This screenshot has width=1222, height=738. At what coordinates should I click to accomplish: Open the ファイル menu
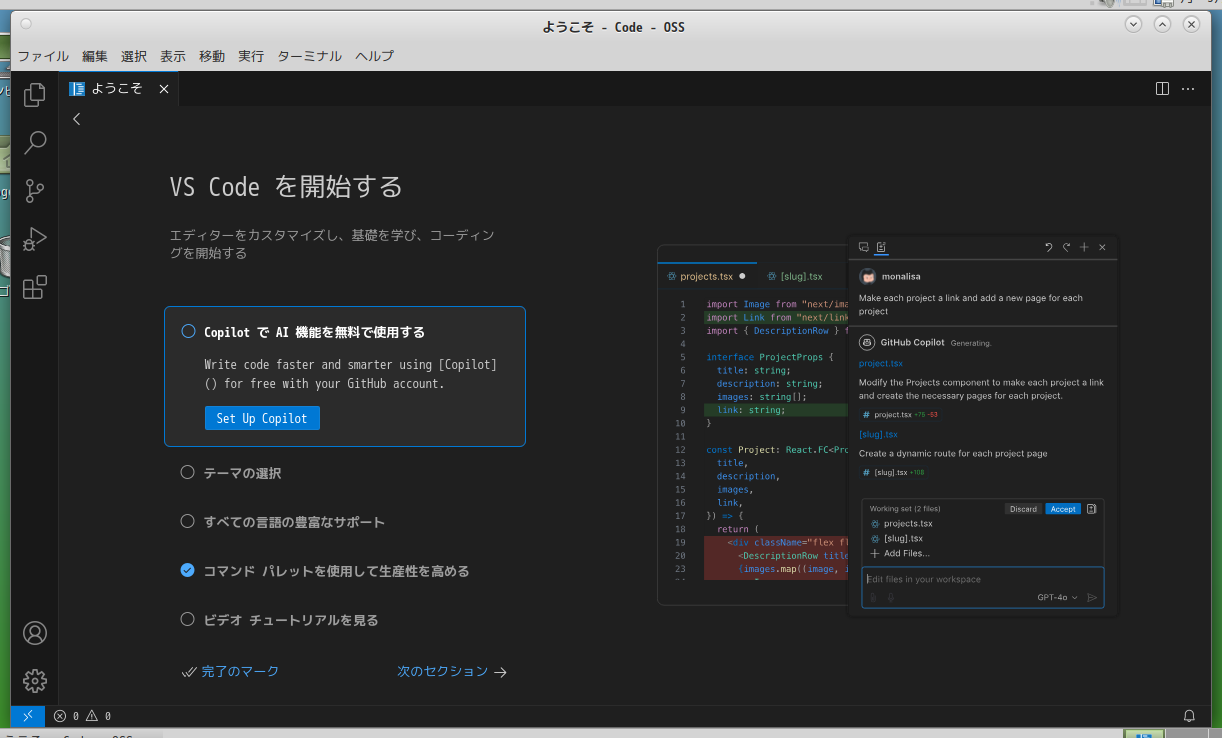(44, 56)
